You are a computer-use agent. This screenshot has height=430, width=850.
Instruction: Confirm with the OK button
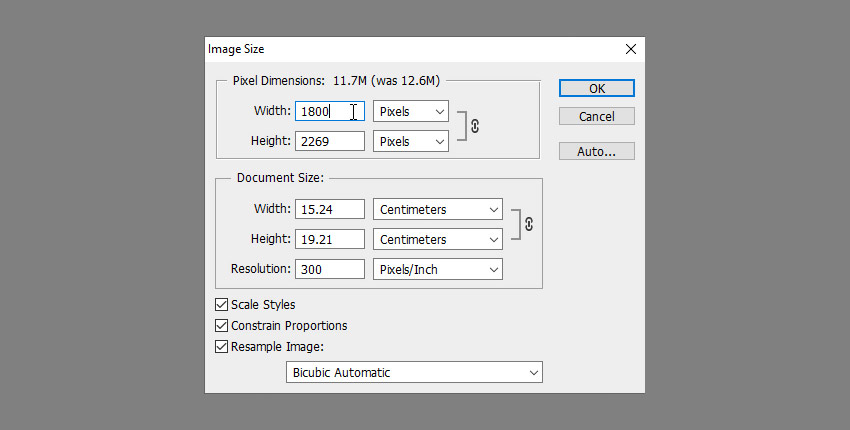[x=597, y=88]
